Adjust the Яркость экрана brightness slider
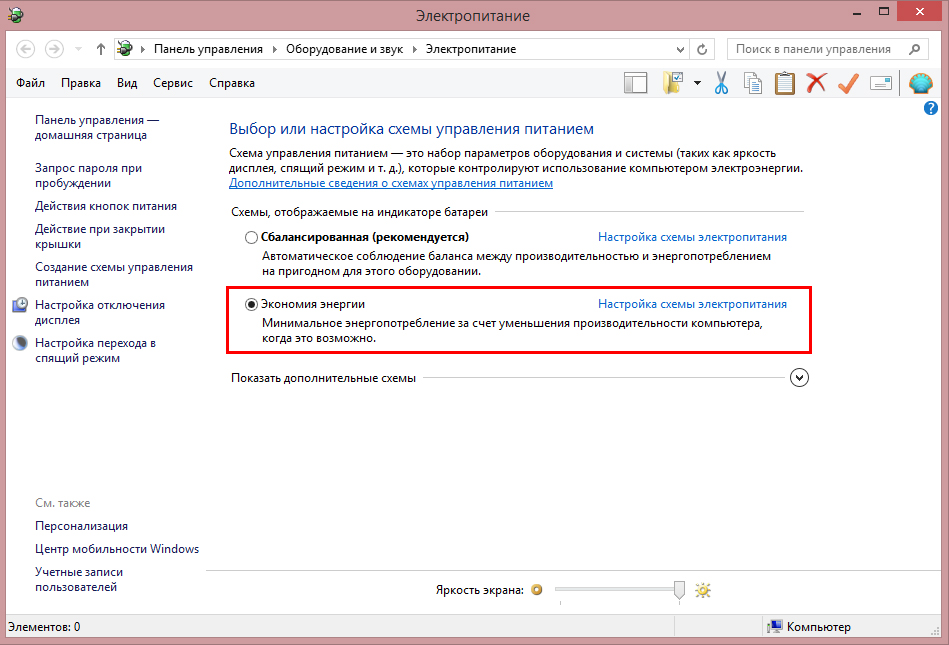This screenshot has height=645, width=949. click(679, 590)
